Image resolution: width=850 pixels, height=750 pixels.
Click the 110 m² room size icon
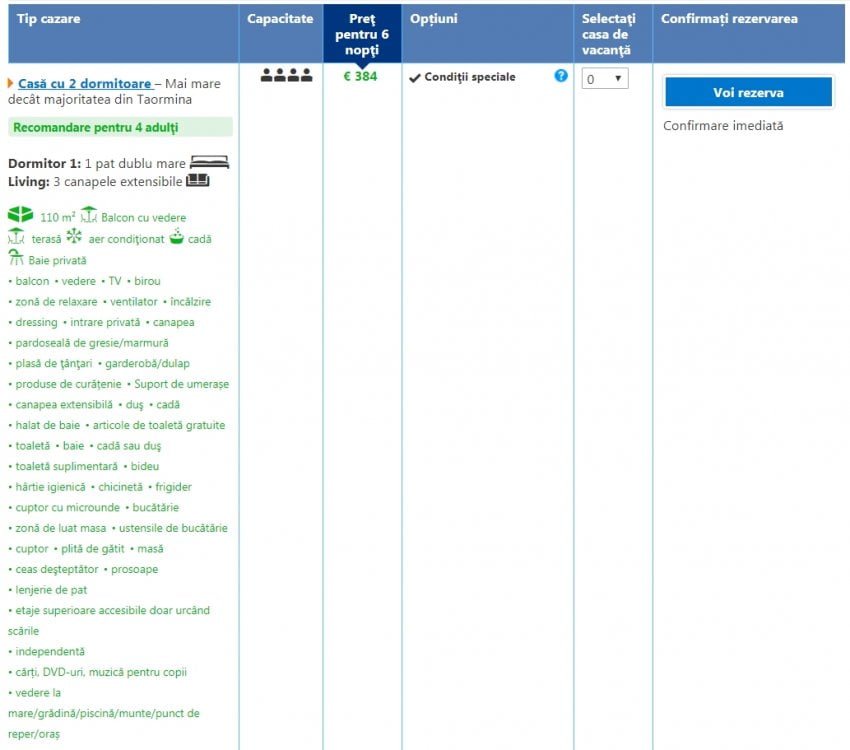20,215
